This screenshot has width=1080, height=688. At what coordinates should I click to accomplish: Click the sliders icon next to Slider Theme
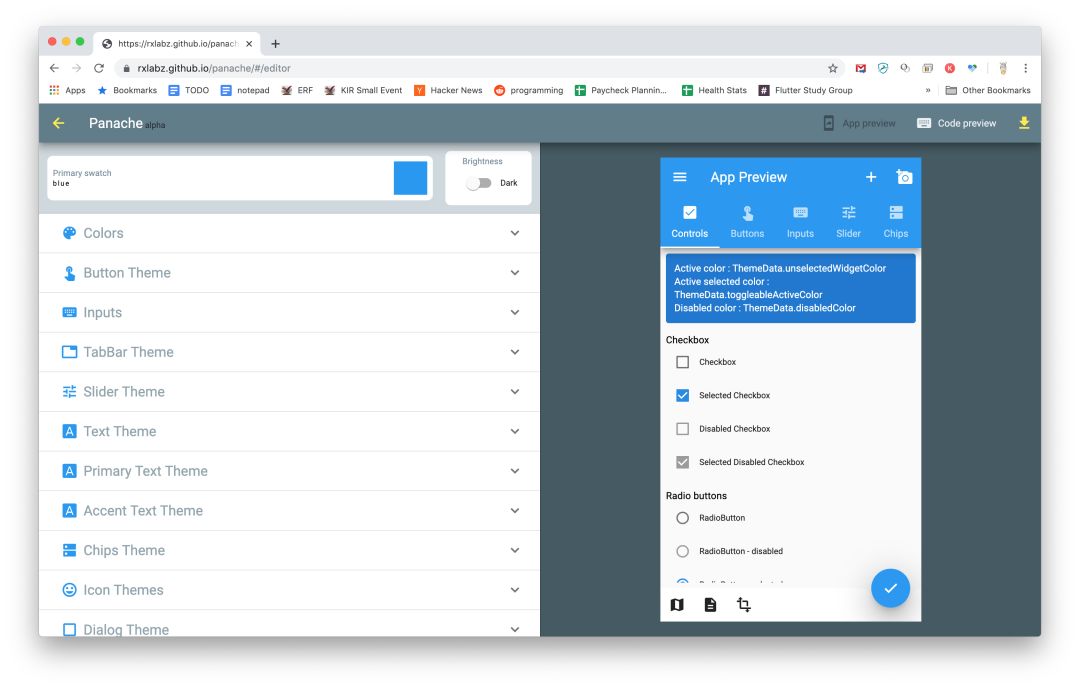click(70, 392)
